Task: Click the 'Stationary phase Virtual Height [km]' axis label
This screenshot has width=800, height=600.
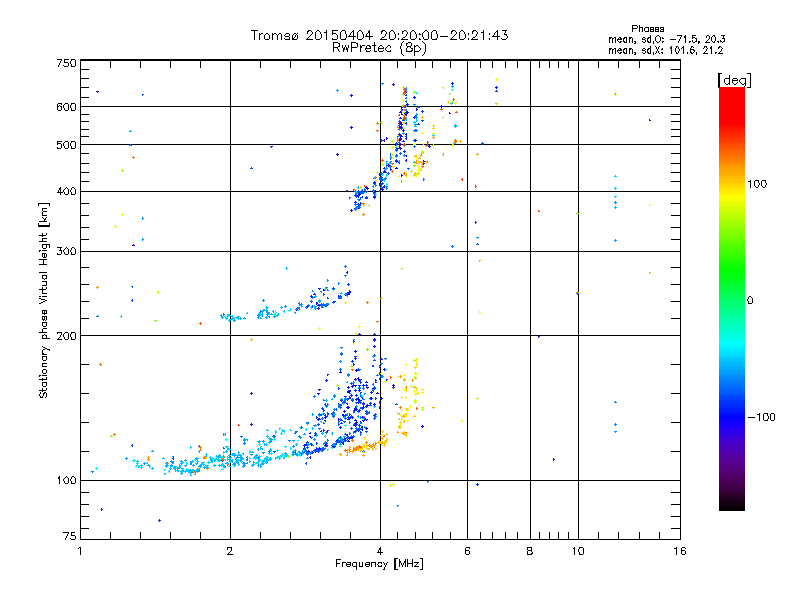Action: [x=44, y=301]
